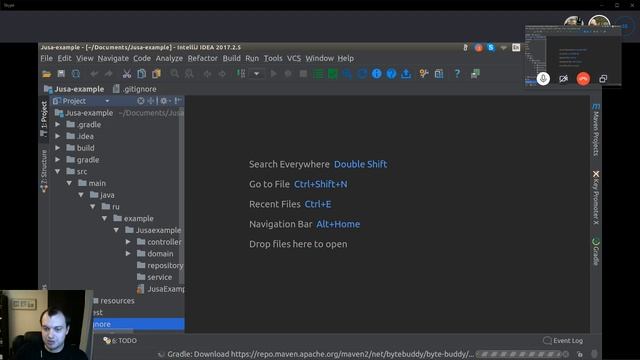Toggle the Key Promoter X side tab
Screen dimensions: 640x360
(x=596, y=198)
